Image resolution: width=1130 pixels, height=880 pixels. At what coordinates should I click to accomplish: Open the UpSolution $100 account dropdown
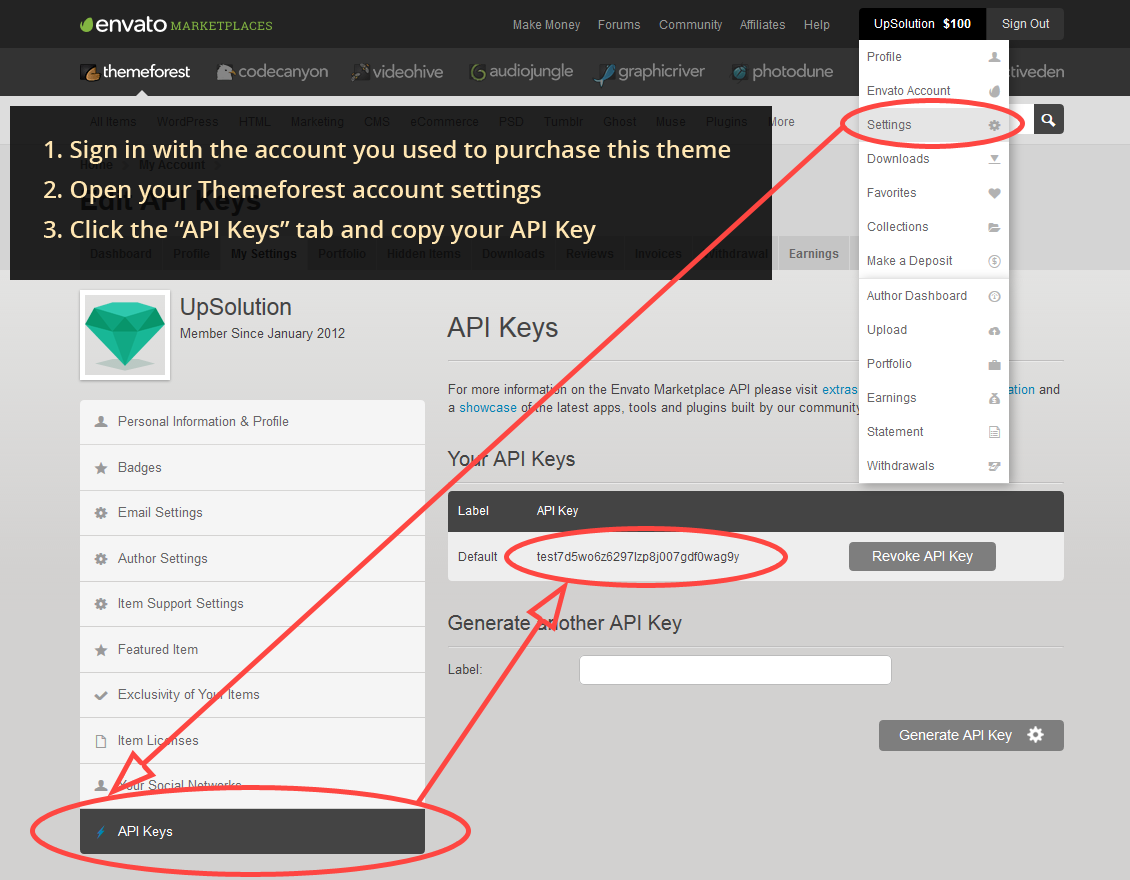pyautogui.click(x=922, y=24)
